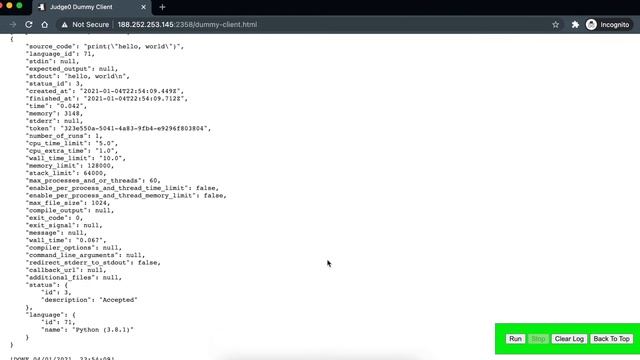The height and width of the screenshot is (360, 640).
Task: Click the "max_processes_and_or_threads" line
Action: coord(93,180)
